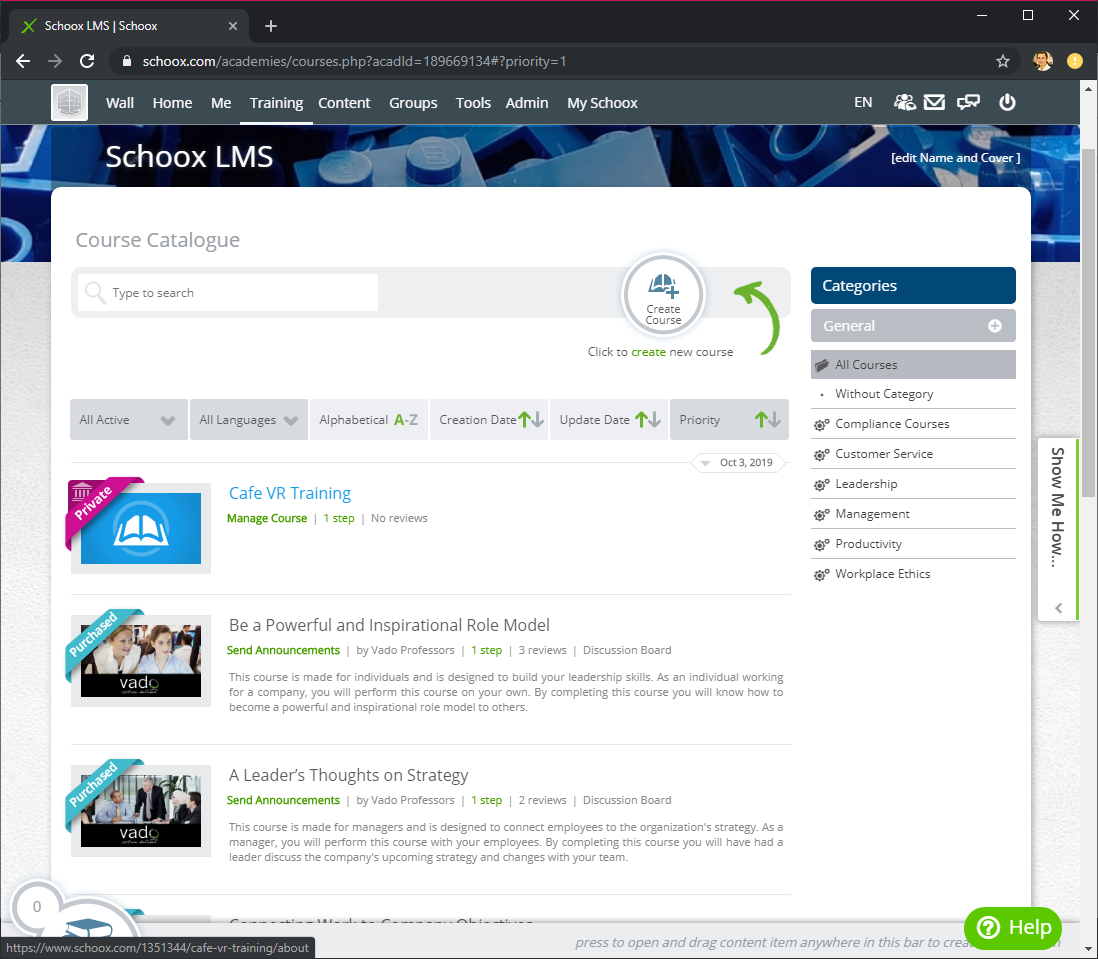The image size is (1098, 959).
Task: Click gear icon next to Customer Service
Action: [x=821, y=455]
